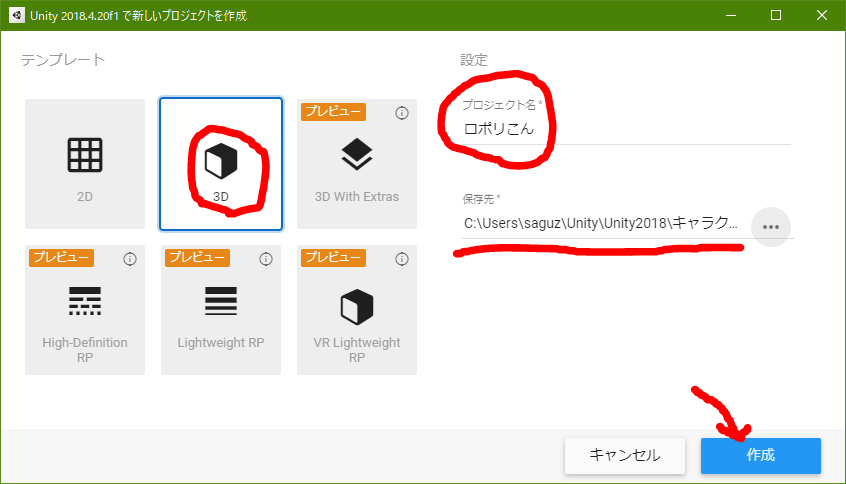The image size is (846, 484).
Task: Click the プレビュー badge on 3D With Extras
Action: click(333, 112)
